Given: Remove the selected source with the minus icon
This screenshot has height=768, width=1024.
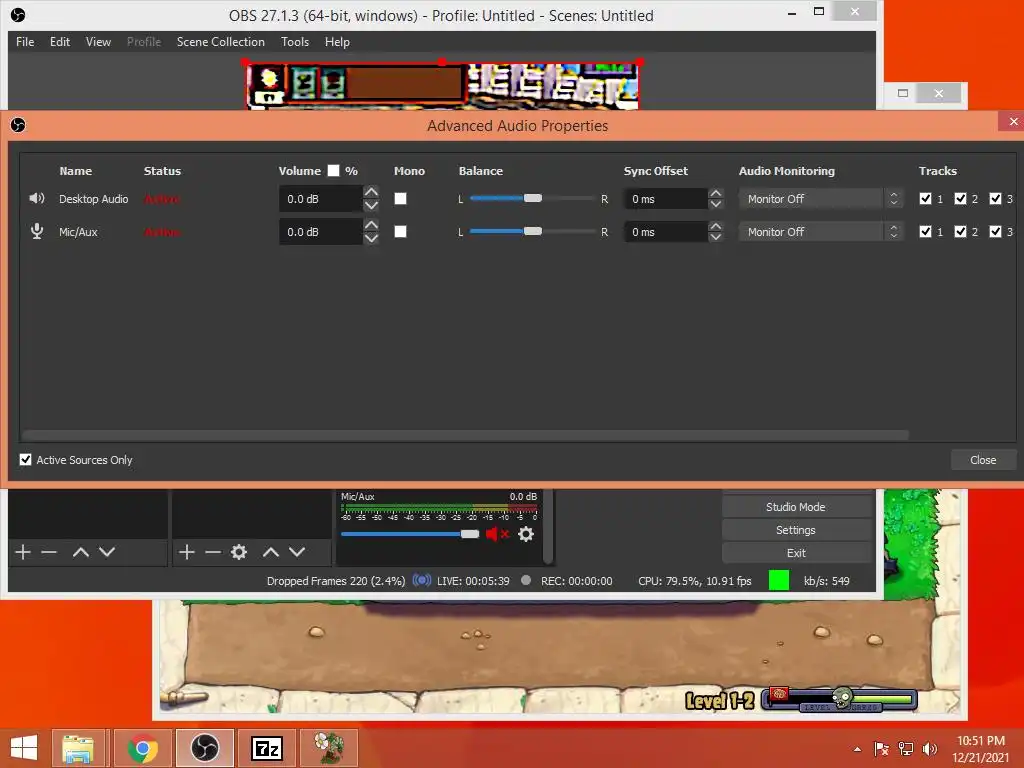Looking at the screenshot, I should click(x=213, y=552).
